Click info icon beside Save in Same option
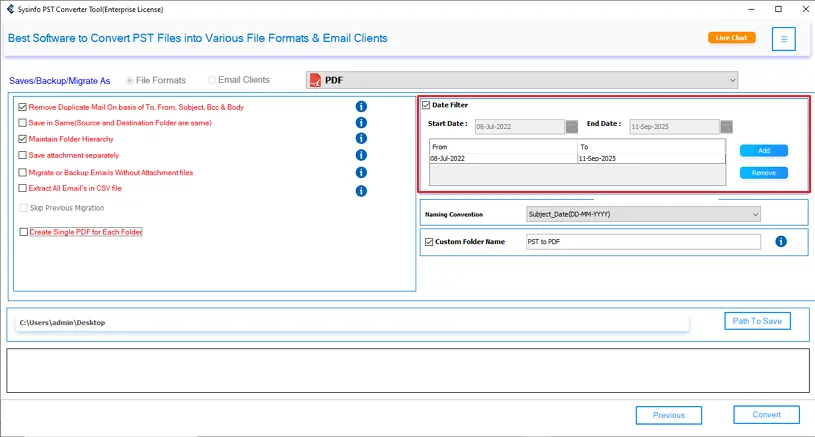 (361, 123)
